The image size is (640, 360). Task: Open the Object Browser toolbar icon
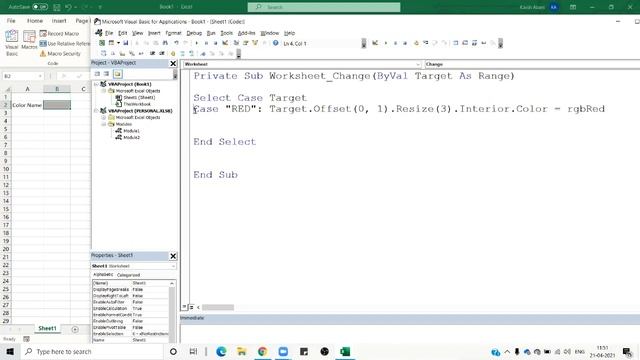(x=255, y=43)
